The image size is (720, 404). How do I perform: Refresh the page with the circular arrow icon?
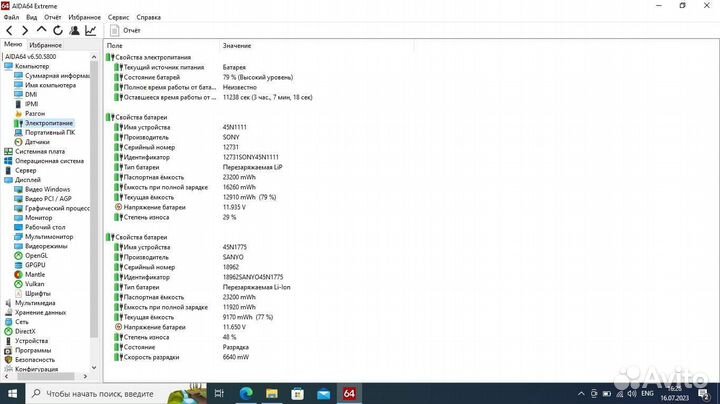pos(58,31)
